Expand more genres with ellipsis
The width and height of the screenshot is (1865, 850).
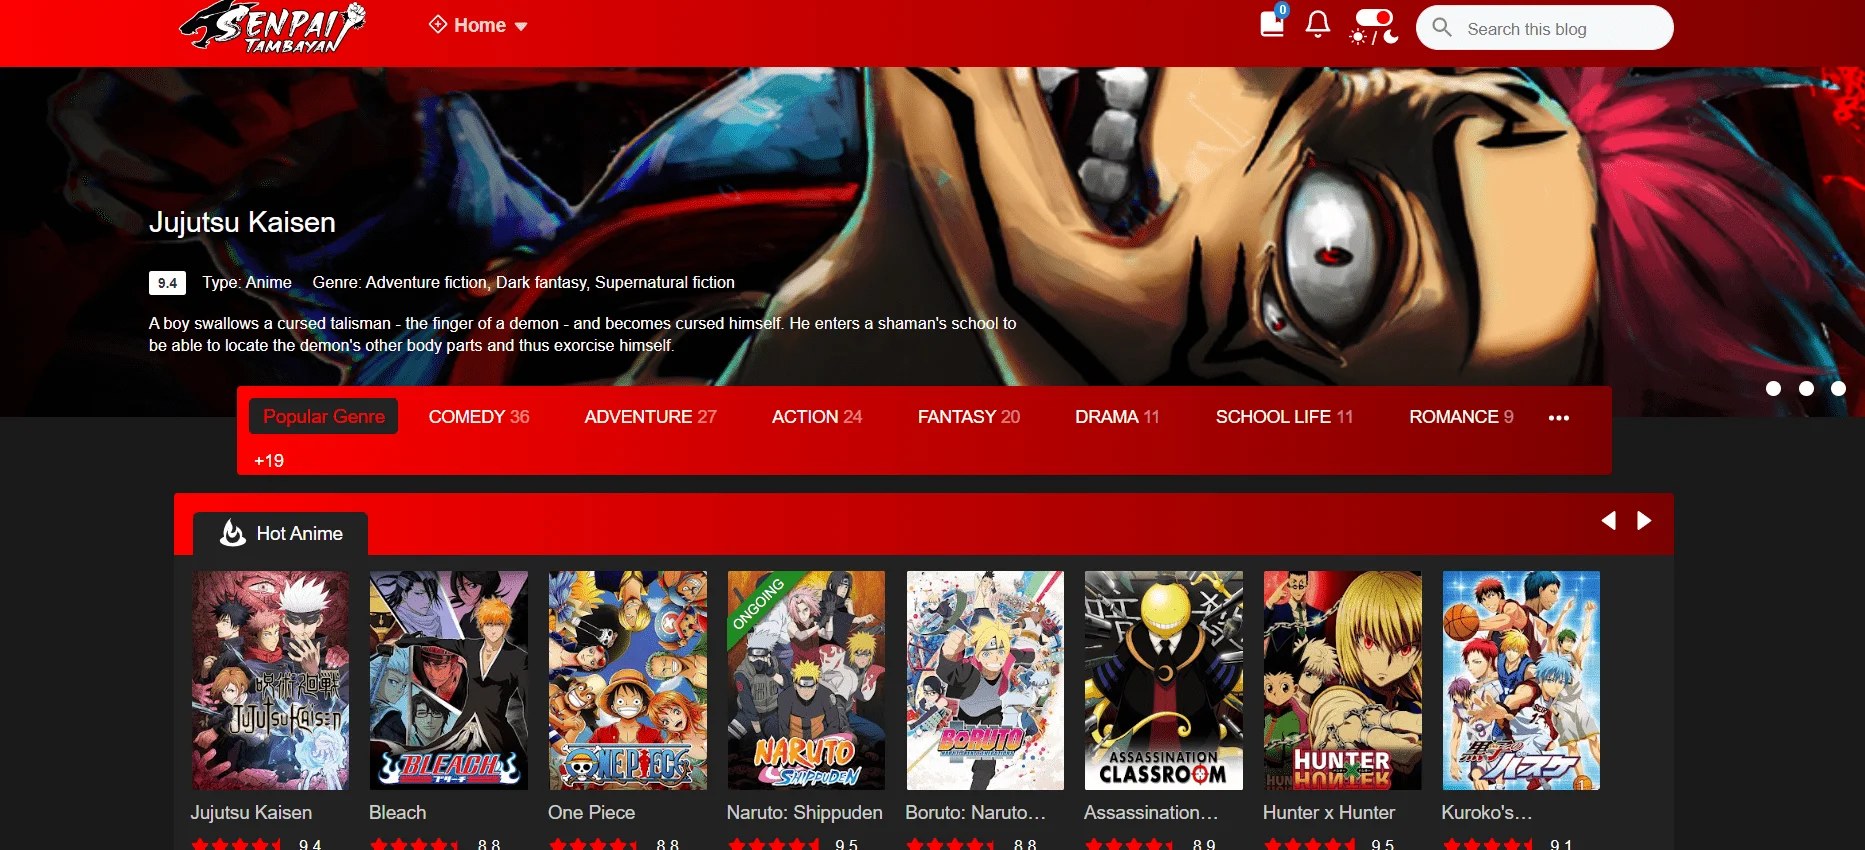coord(1558,418)
